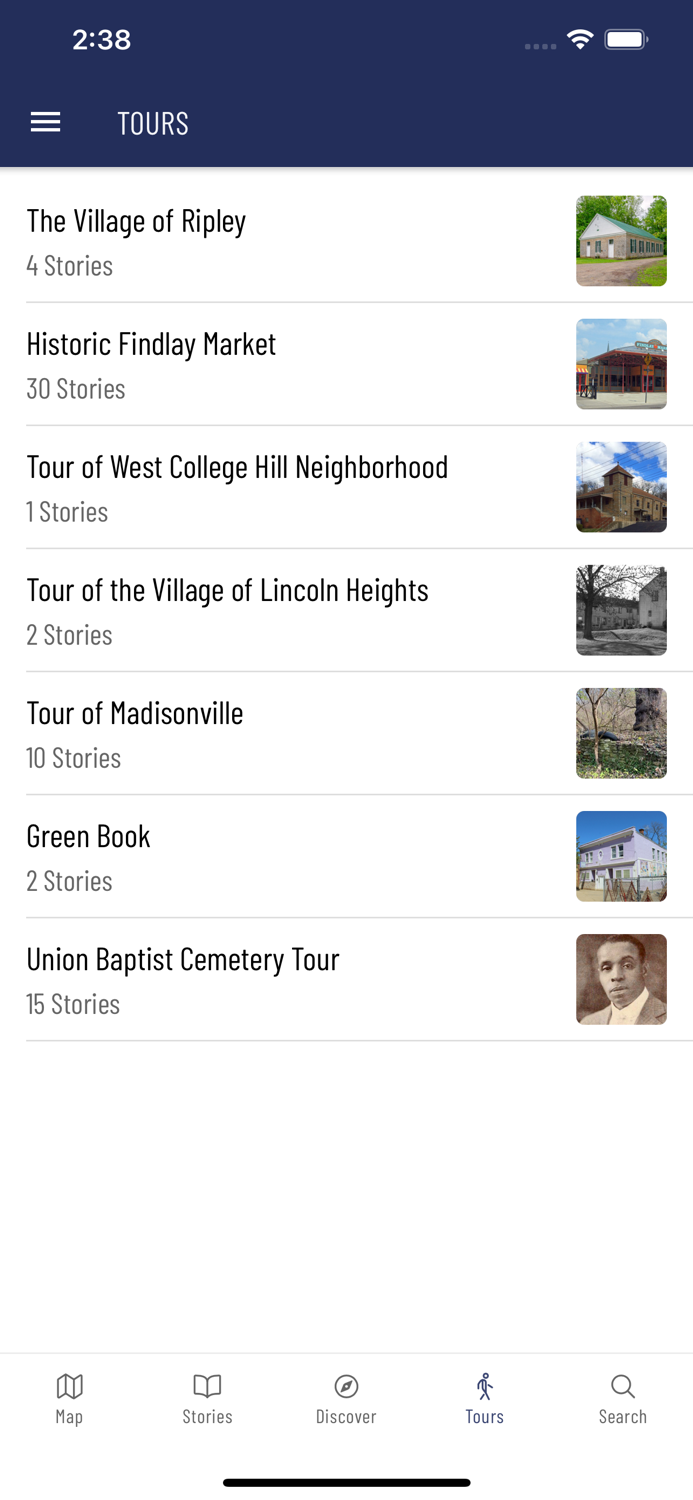Open the Search magnifier icon
Screen dimensions: 693x1500
coord(623,1387)
